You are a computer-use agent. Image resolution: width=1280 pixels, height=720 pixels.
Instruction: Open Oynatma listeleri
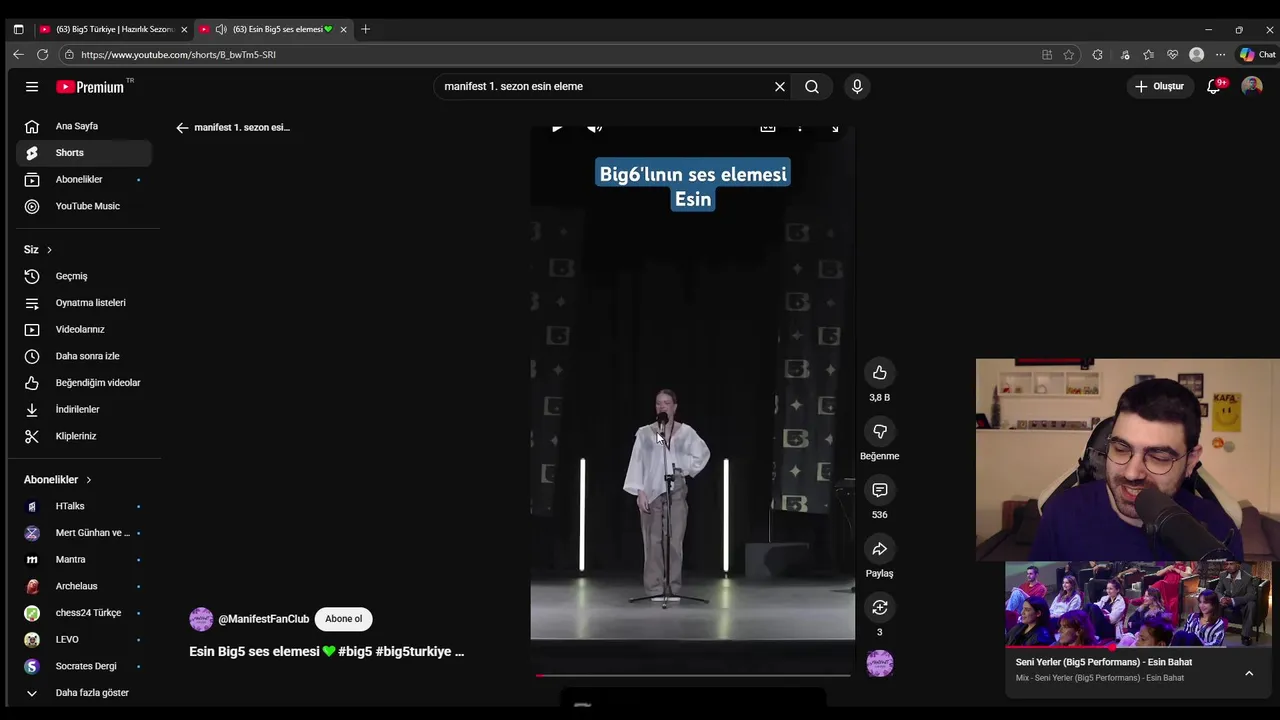click(x=84, y=303)
